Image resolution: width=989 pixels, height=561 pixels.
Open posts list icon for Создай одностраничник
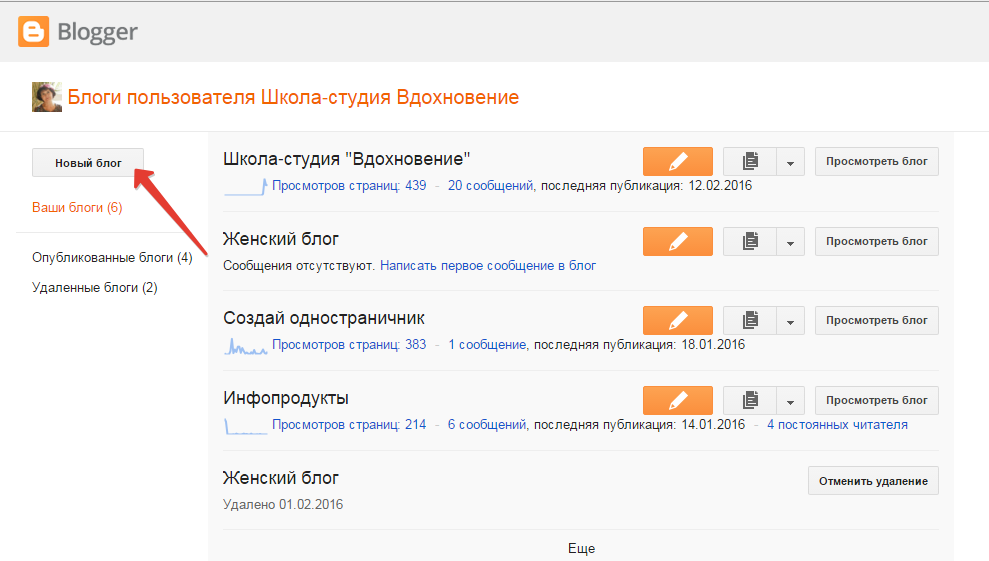click(x=750, y=321)
